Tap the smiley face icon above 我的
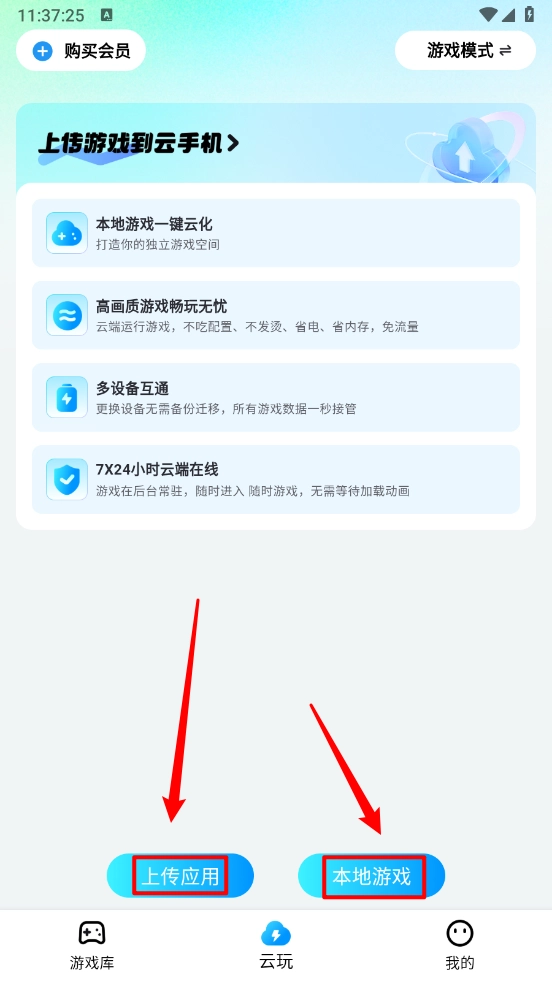This screenshot has height=981, width=552. pyautogui.click(x=460, y=933)
